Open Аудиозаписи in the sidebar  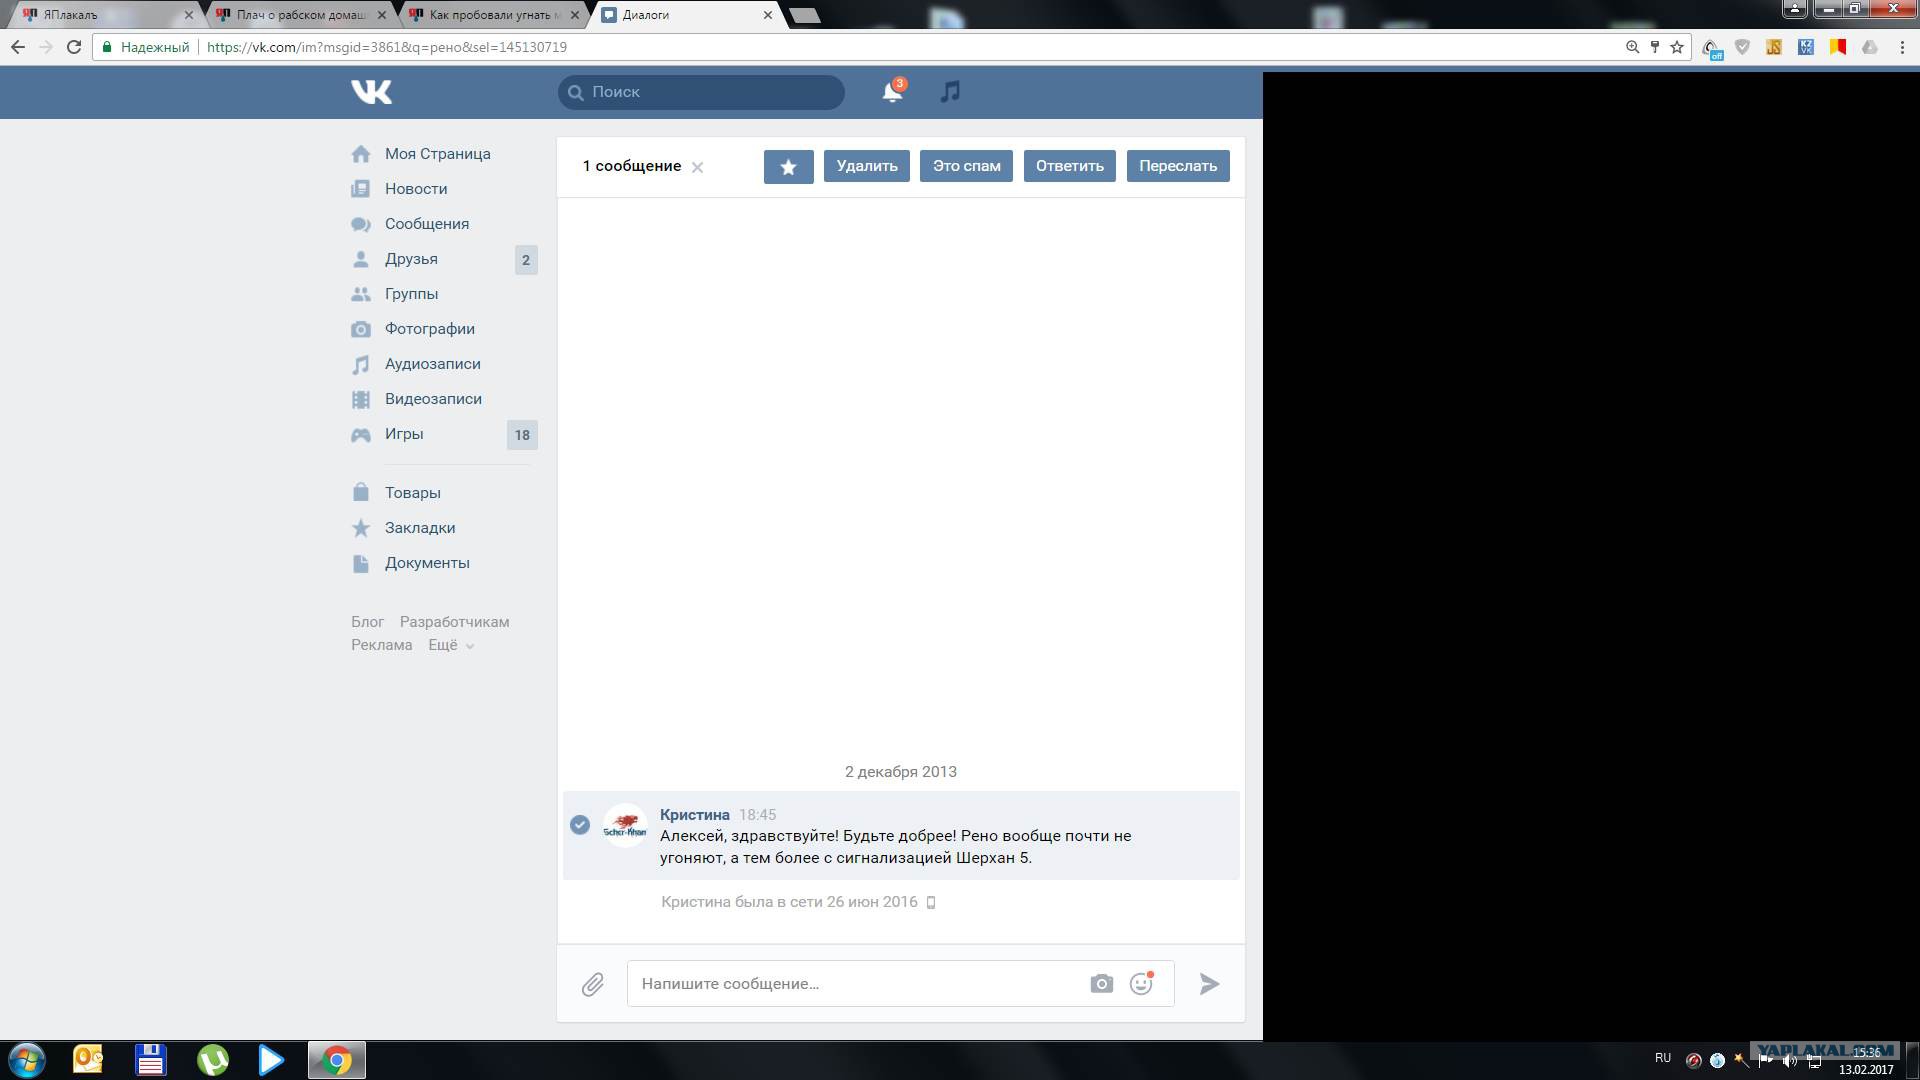[433, 364]
